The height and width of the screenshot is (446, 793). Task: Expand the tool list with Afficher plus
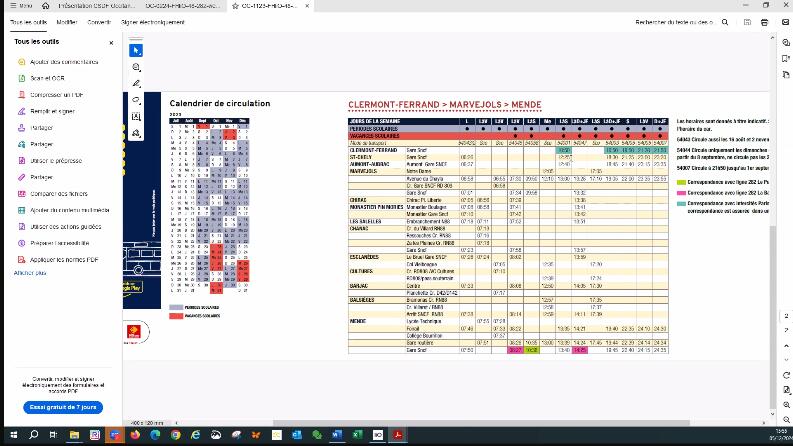point(30,273)
